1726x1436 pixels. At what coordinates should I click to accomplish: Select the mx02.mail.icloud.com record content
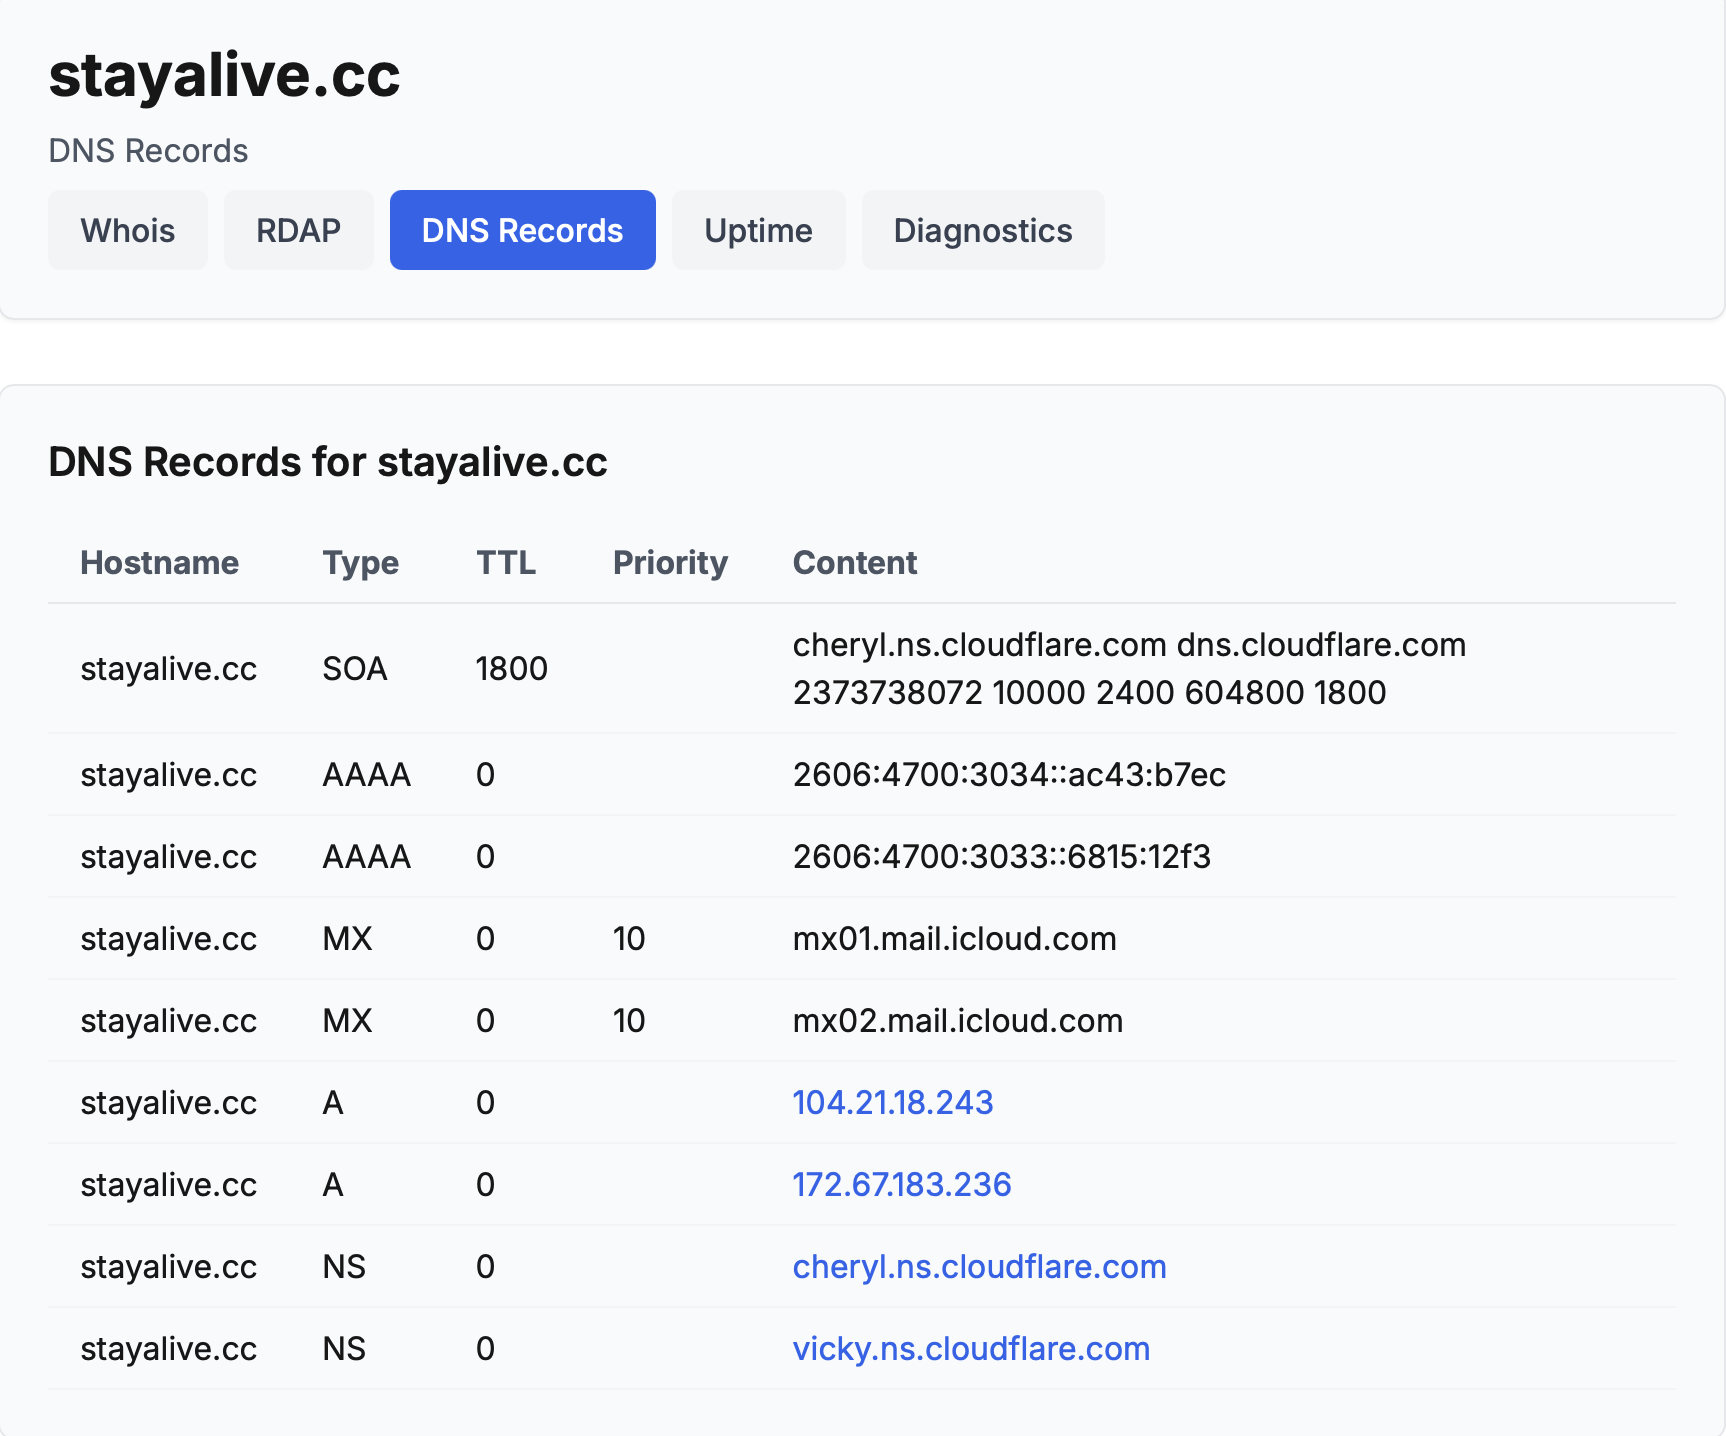point(957,1020)
